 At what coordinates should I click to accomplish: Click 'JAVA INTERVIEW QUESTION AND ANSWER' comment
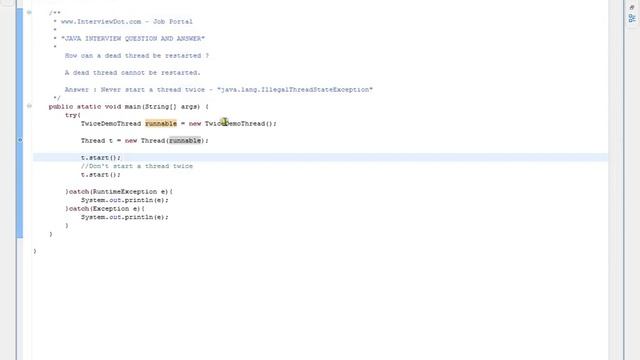133,39
